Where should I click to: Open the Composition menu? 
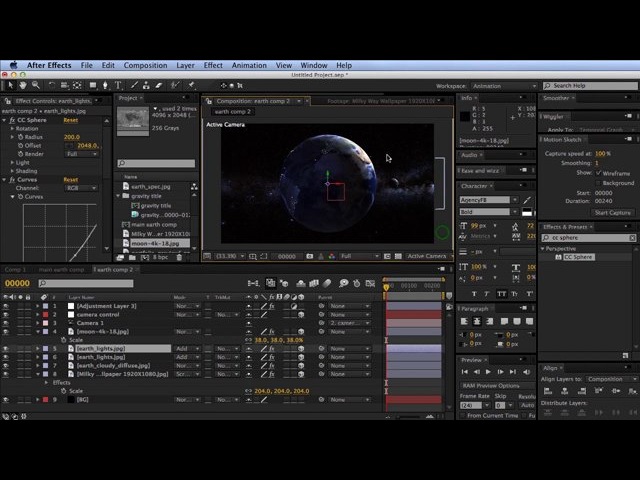click(145, 66)
